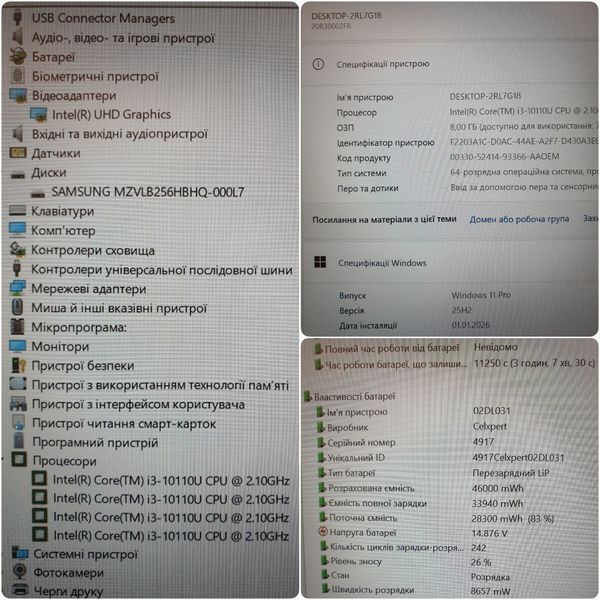
Task: Click the Швидкість розрядки value 8657 mW
Action: coord(490,591)
